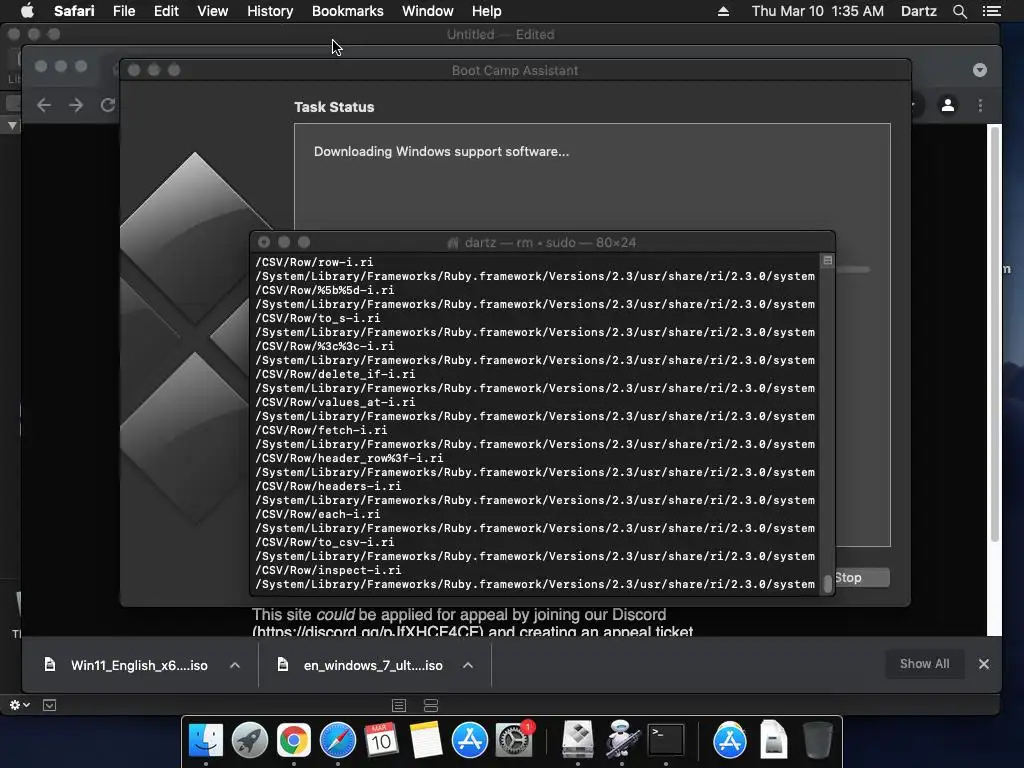Go forward in Chrome window
Viewport: 1024px width, 768px height.
pos(76,105)
